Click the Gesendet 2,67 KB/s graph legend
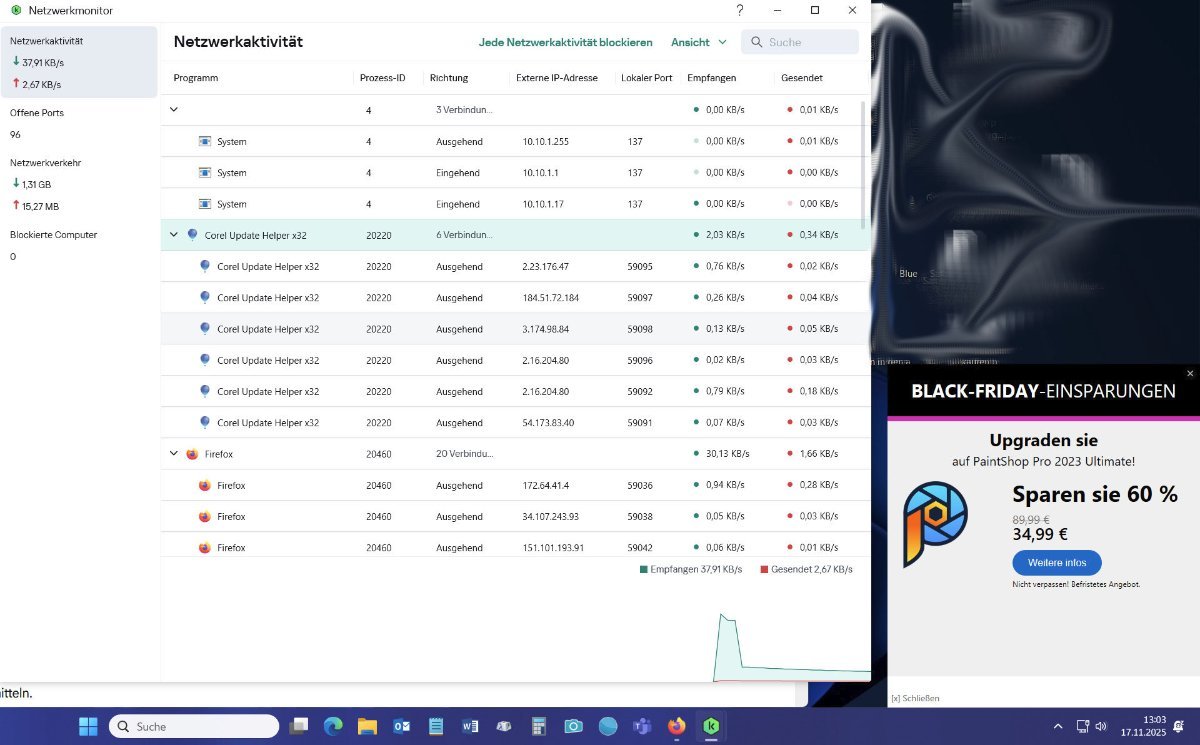Screen dimensions: 1200x745 pyautogui.click(x=806, y=569)
